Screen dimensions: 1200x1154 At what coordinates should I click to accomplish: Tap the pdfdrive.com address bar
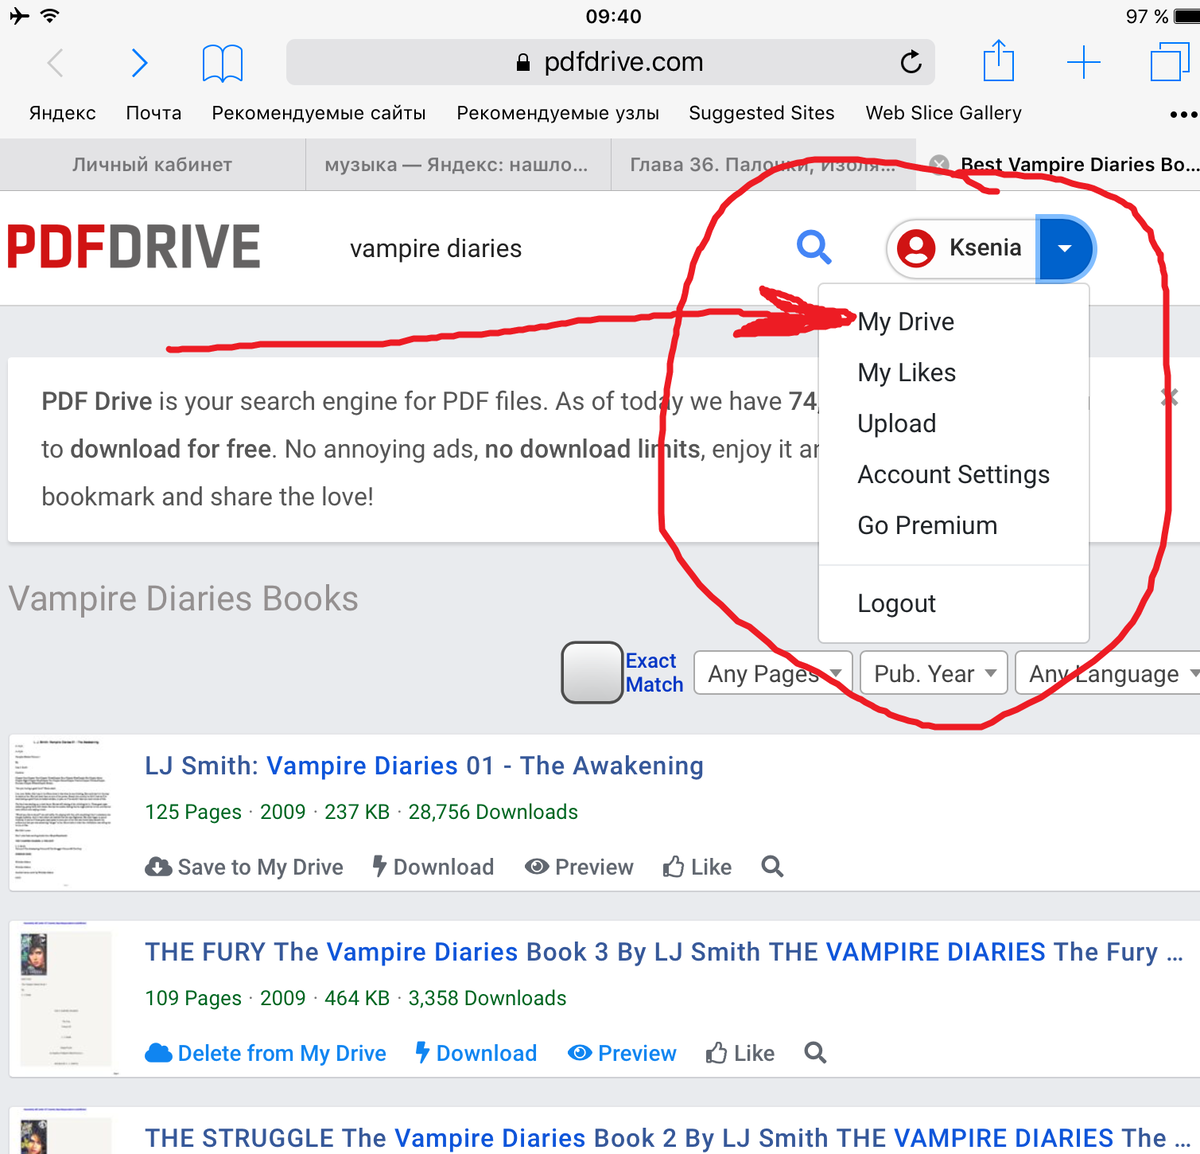coord(610,62)
